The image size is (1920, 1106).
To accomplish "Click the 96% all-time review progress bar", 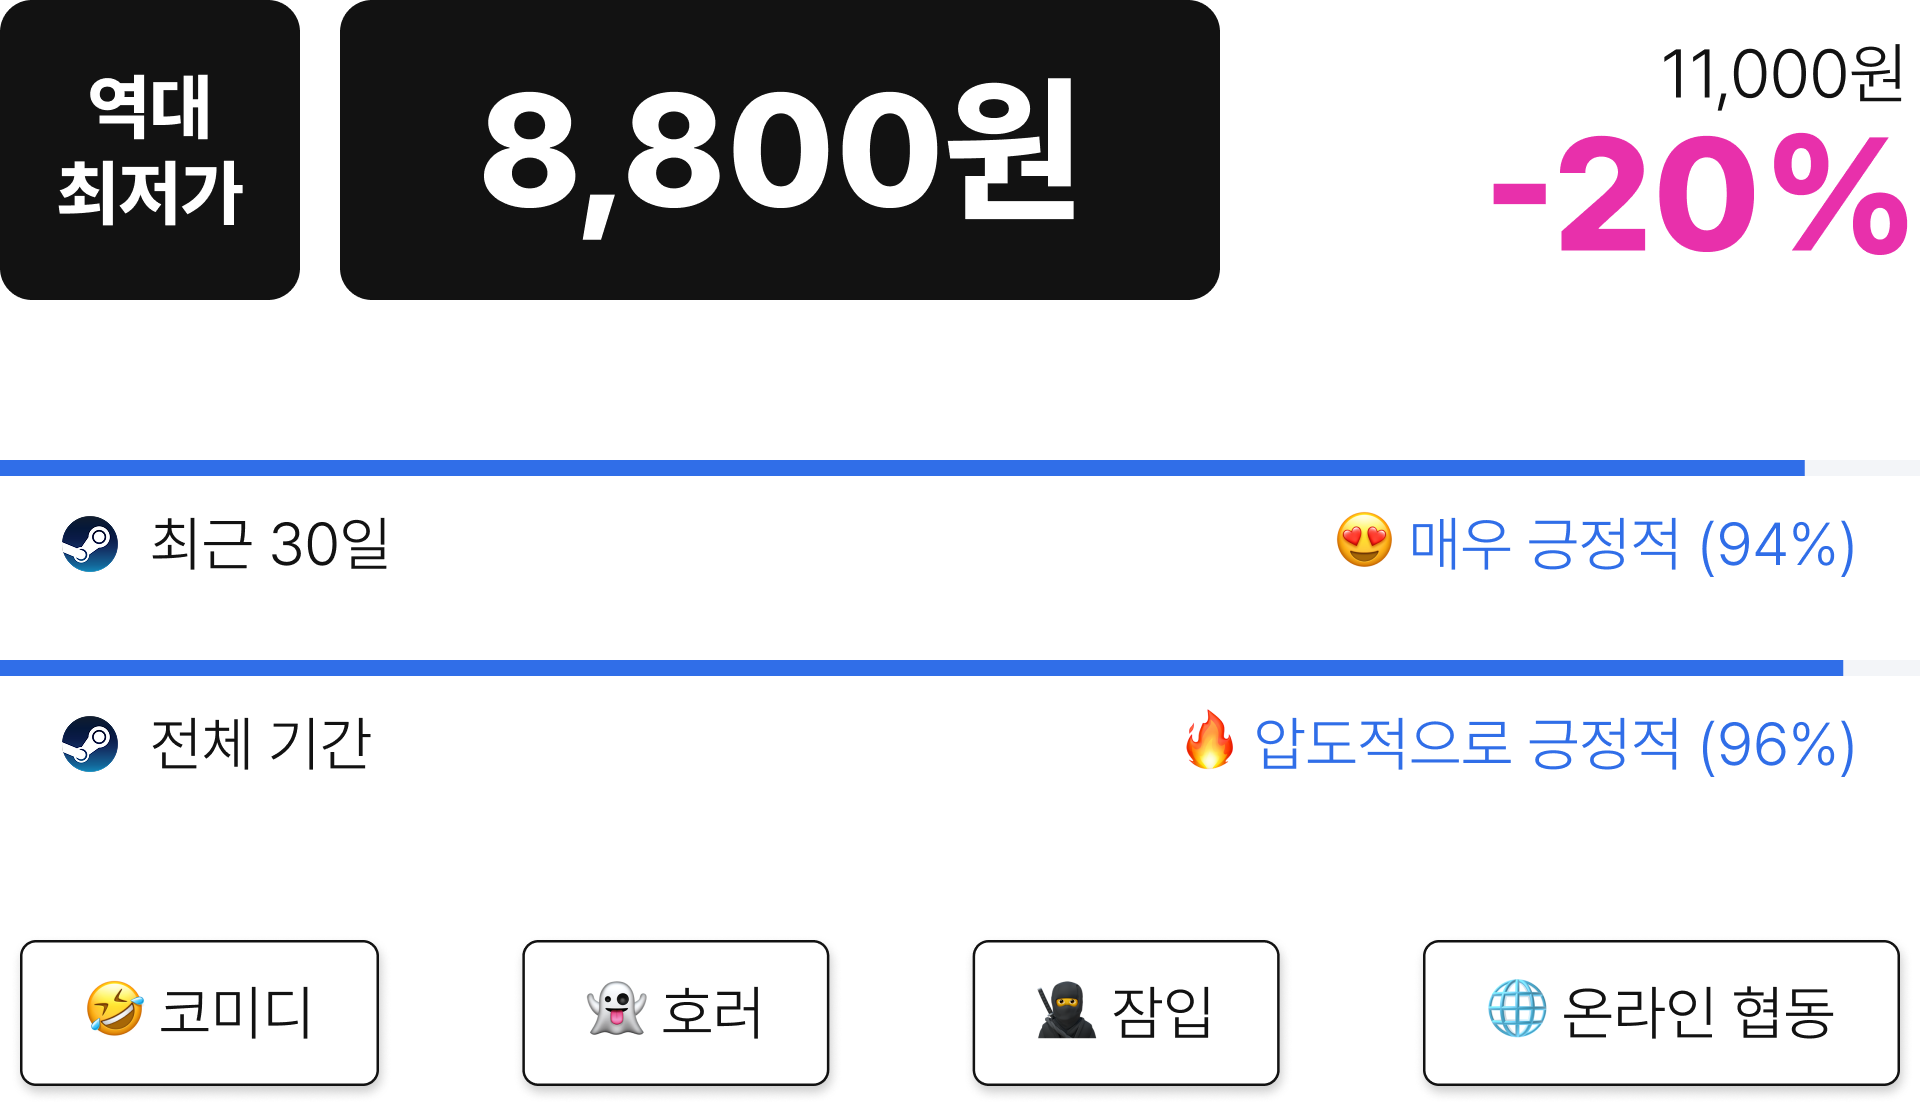I will click(960, 668).
